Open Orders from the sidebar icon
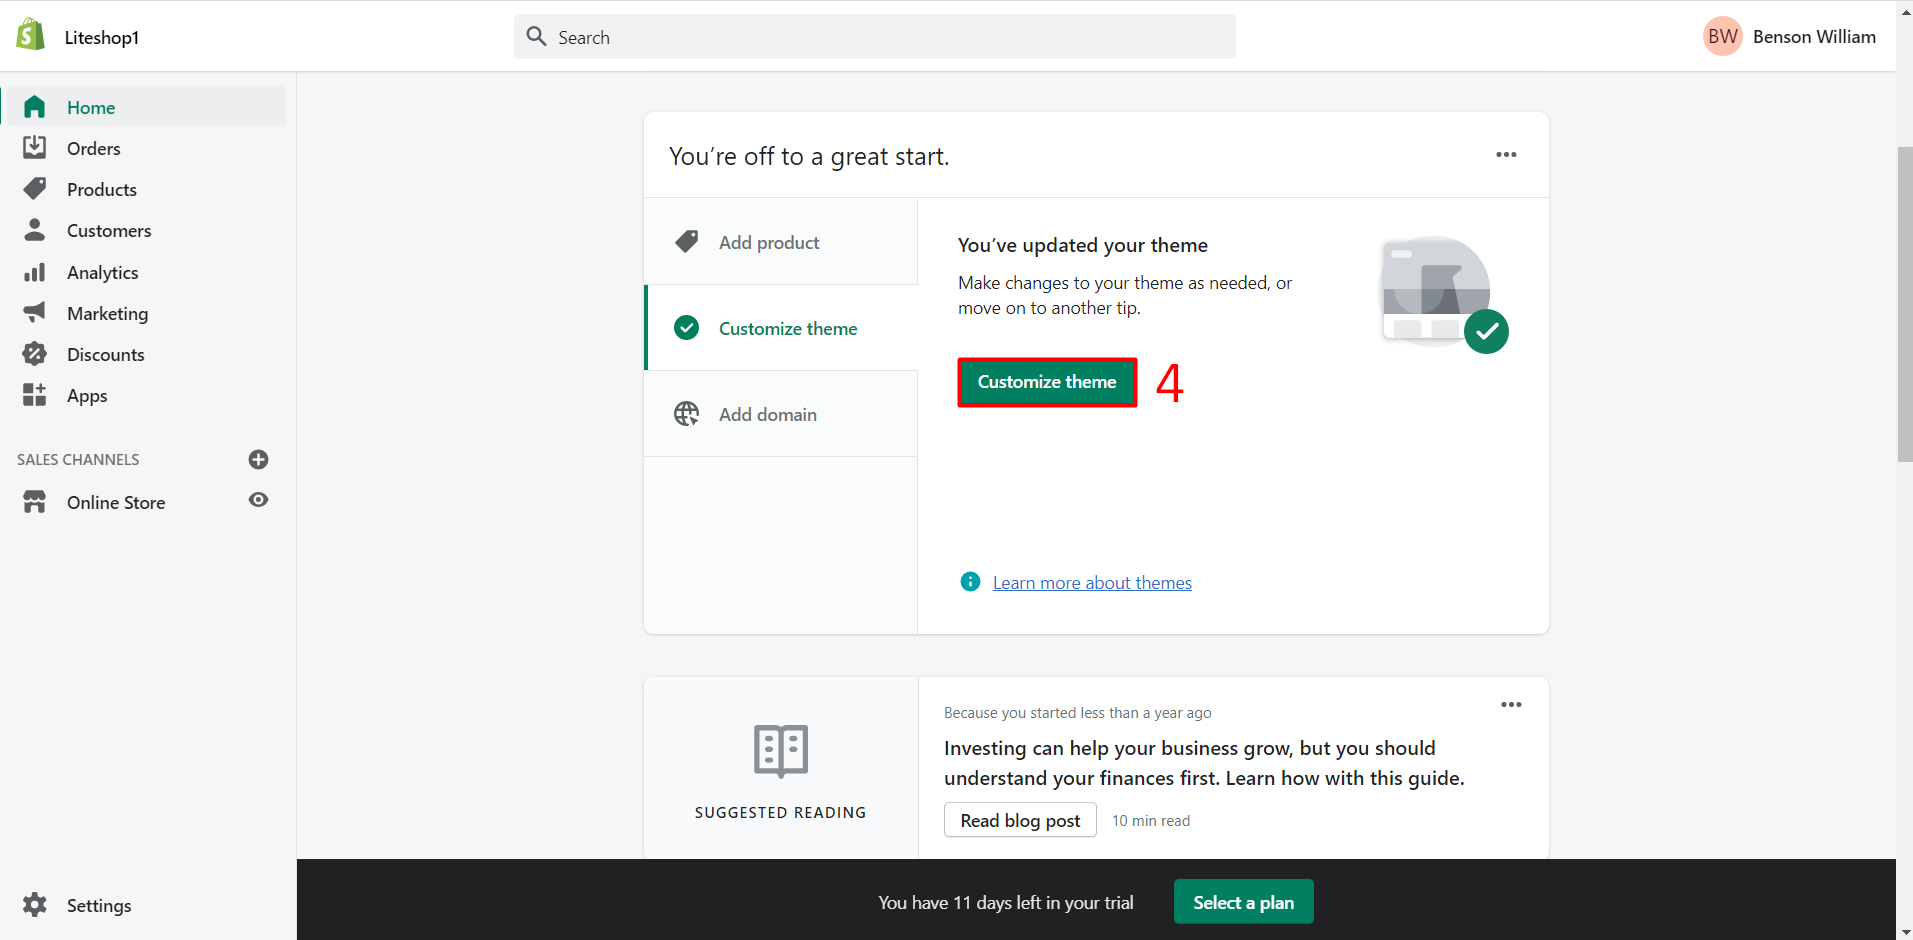 (x=35, y=148)
